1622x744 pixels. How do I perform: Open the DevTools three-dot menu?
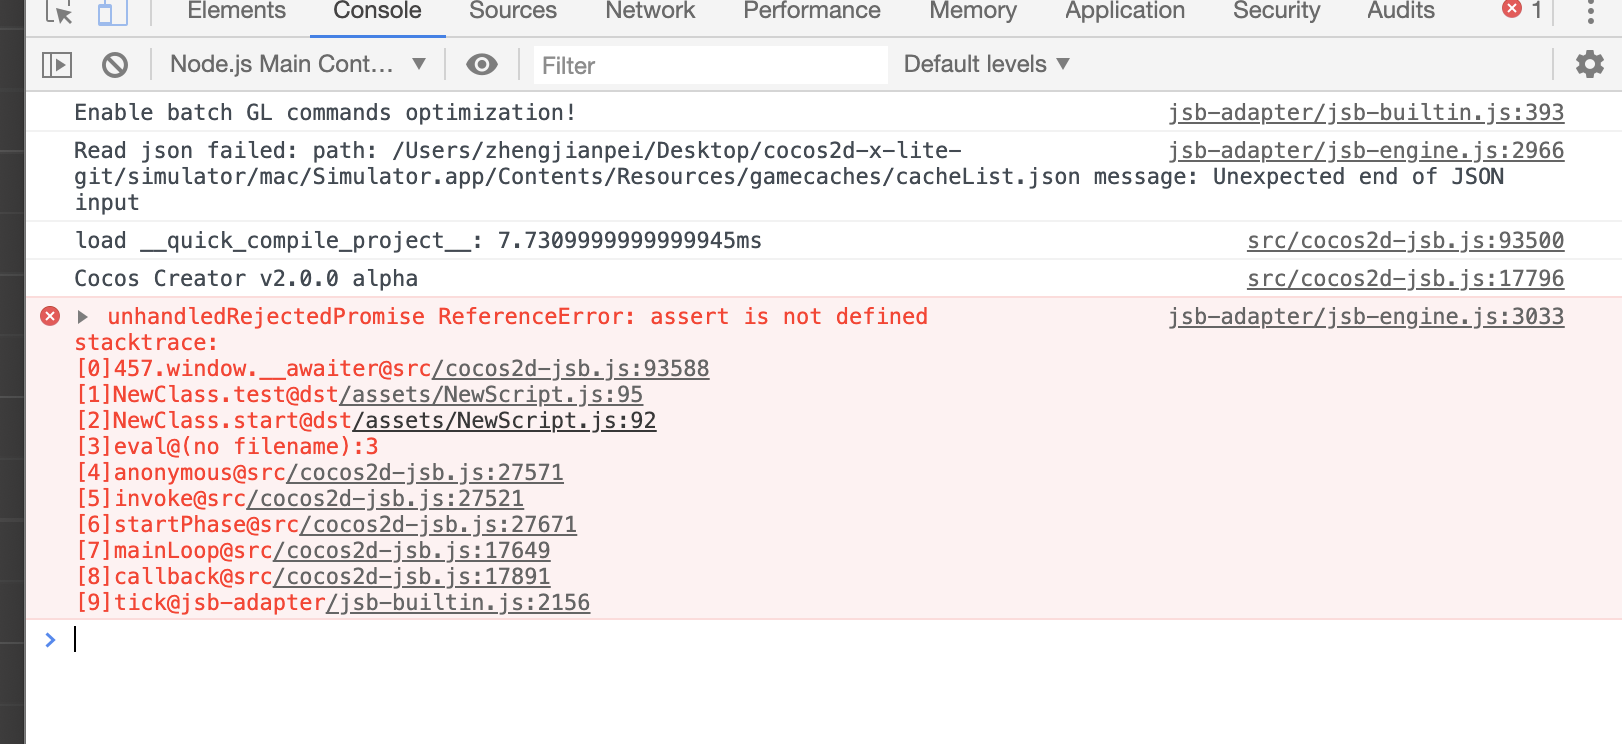pyautogui.click(x=1590, y=12)
